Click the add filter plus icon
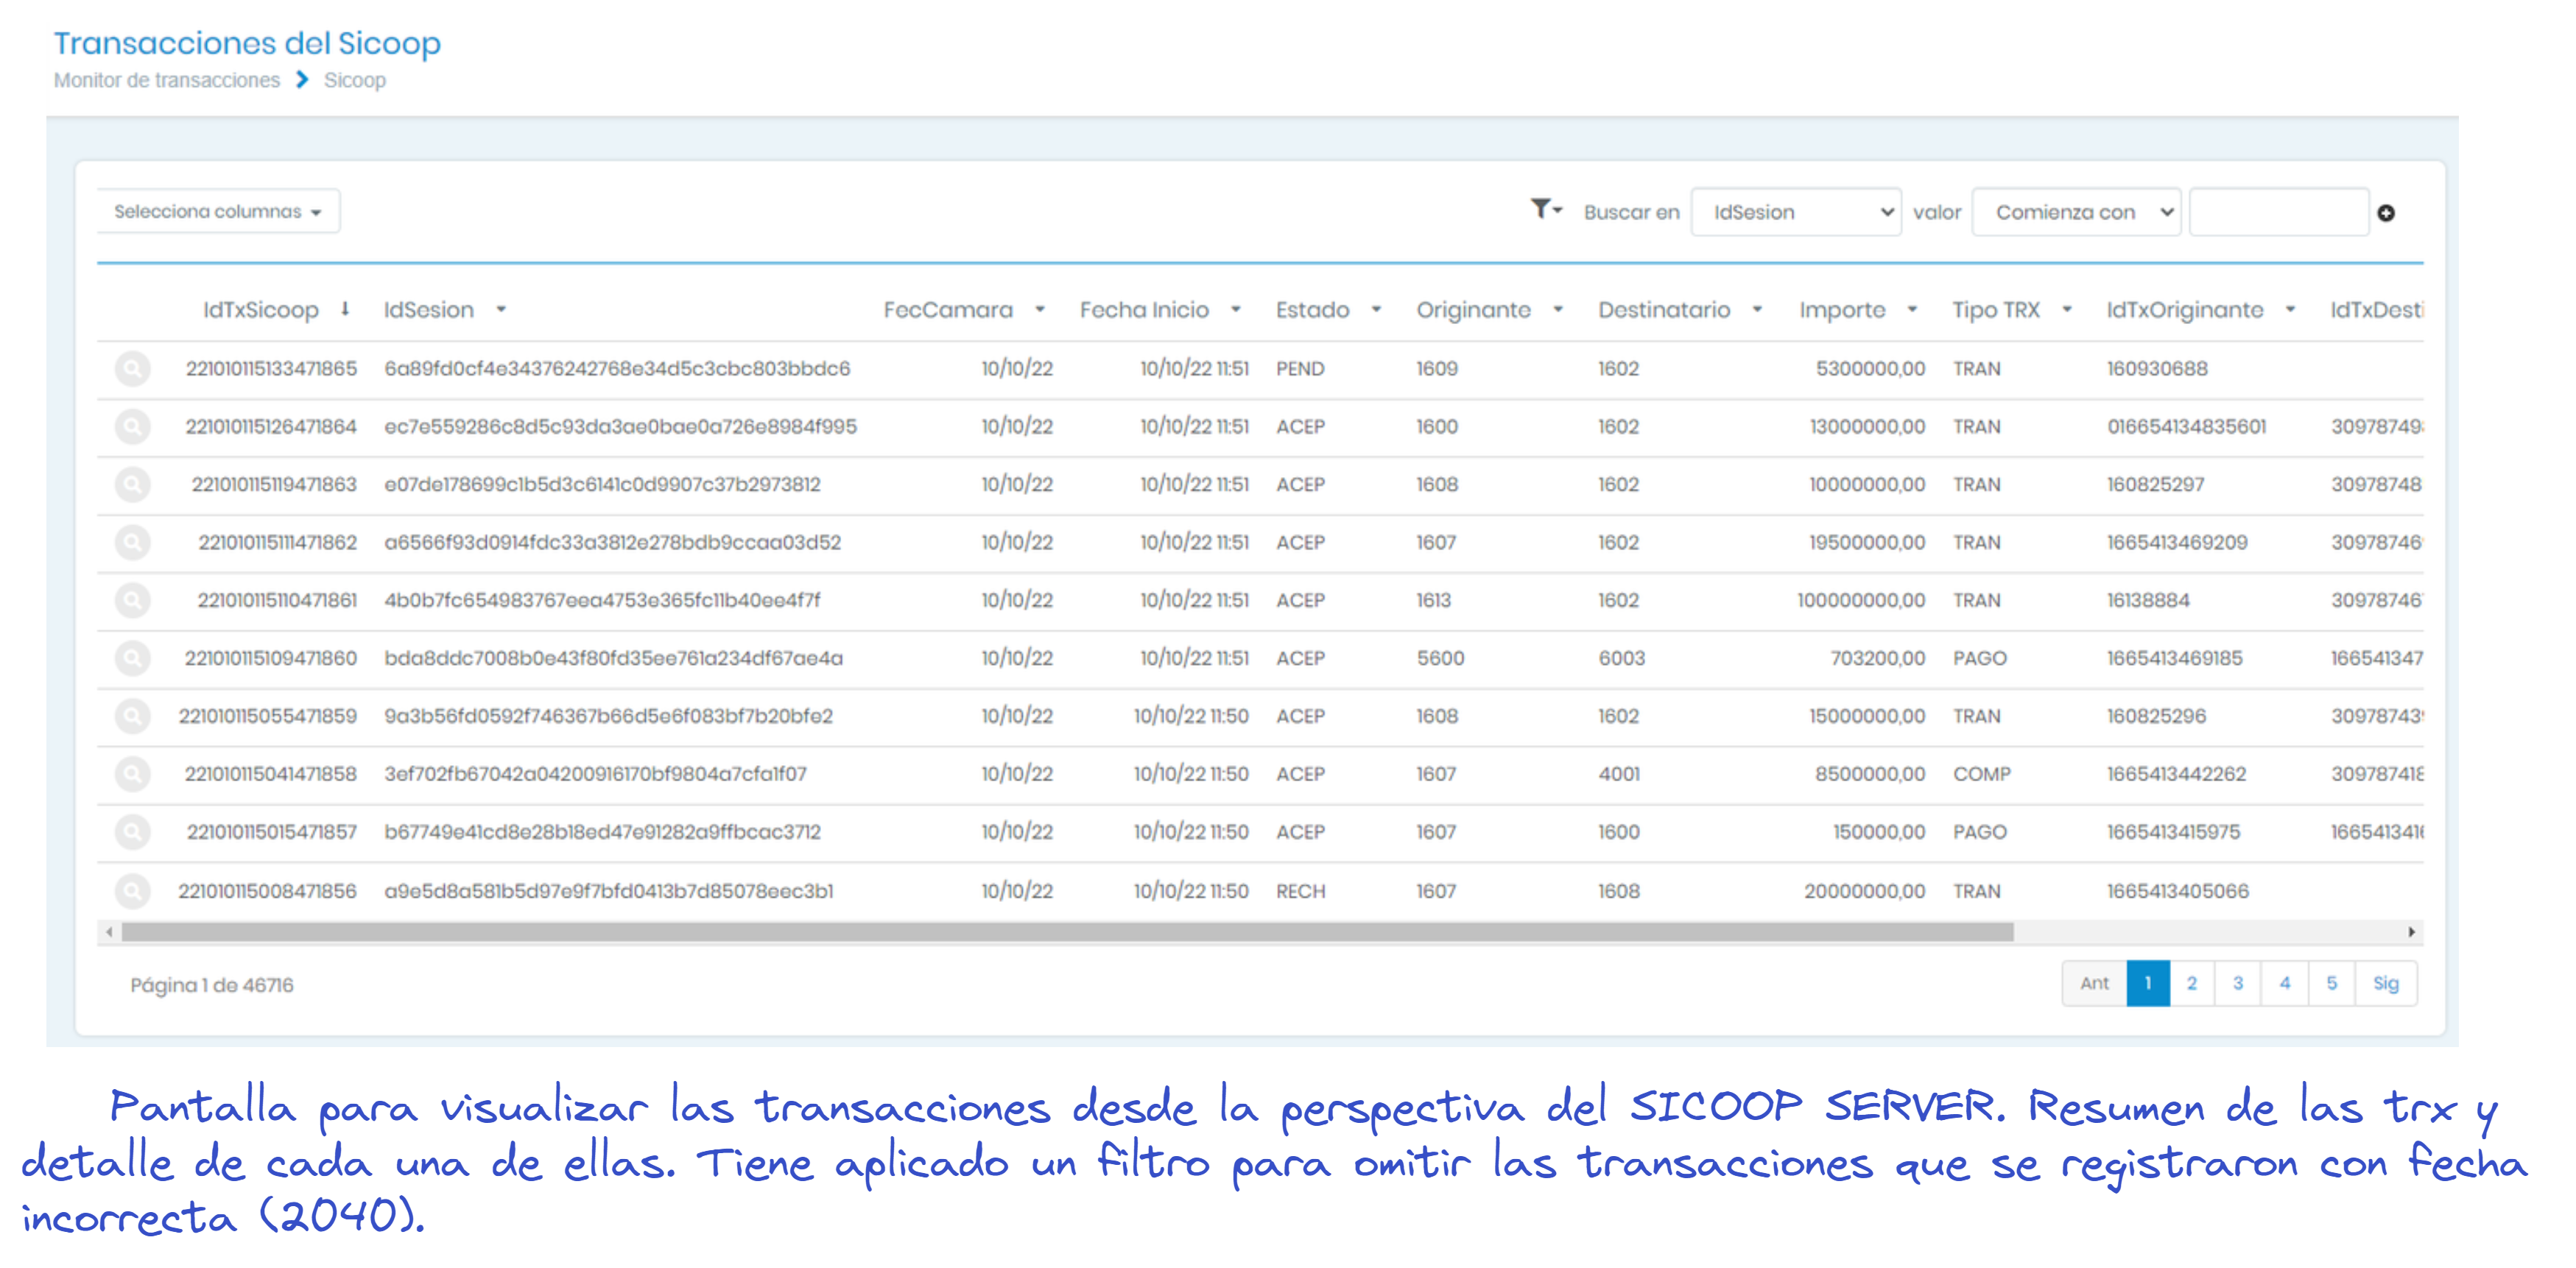The width and height of the screenshot is (2576, 1268). pos(2386,213)
